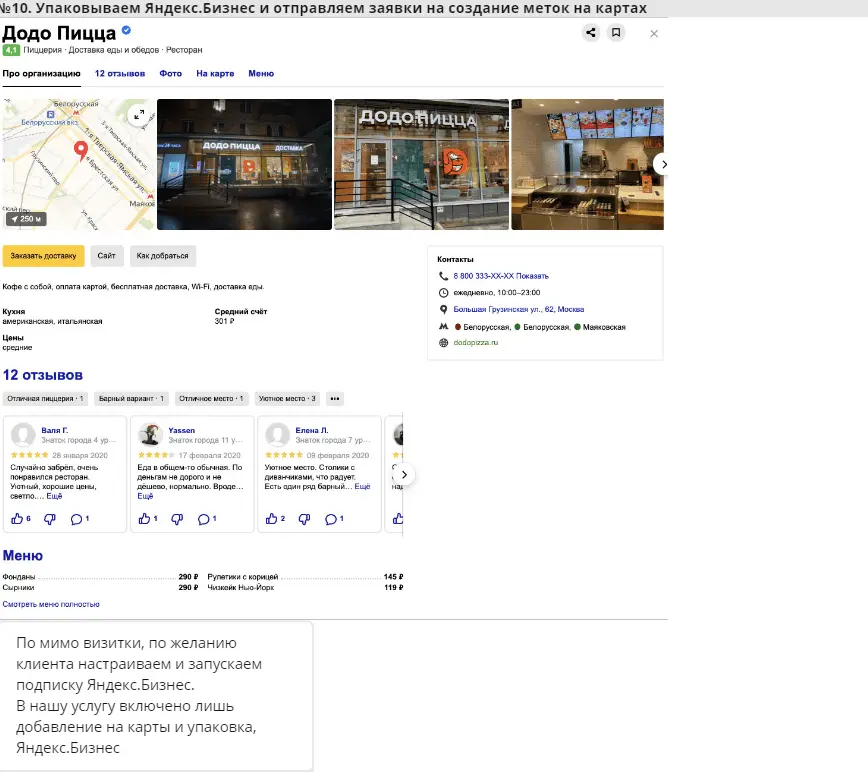Click the 250 м distance badge on map
Screen dimensions: 868x772
coord(26,219)
